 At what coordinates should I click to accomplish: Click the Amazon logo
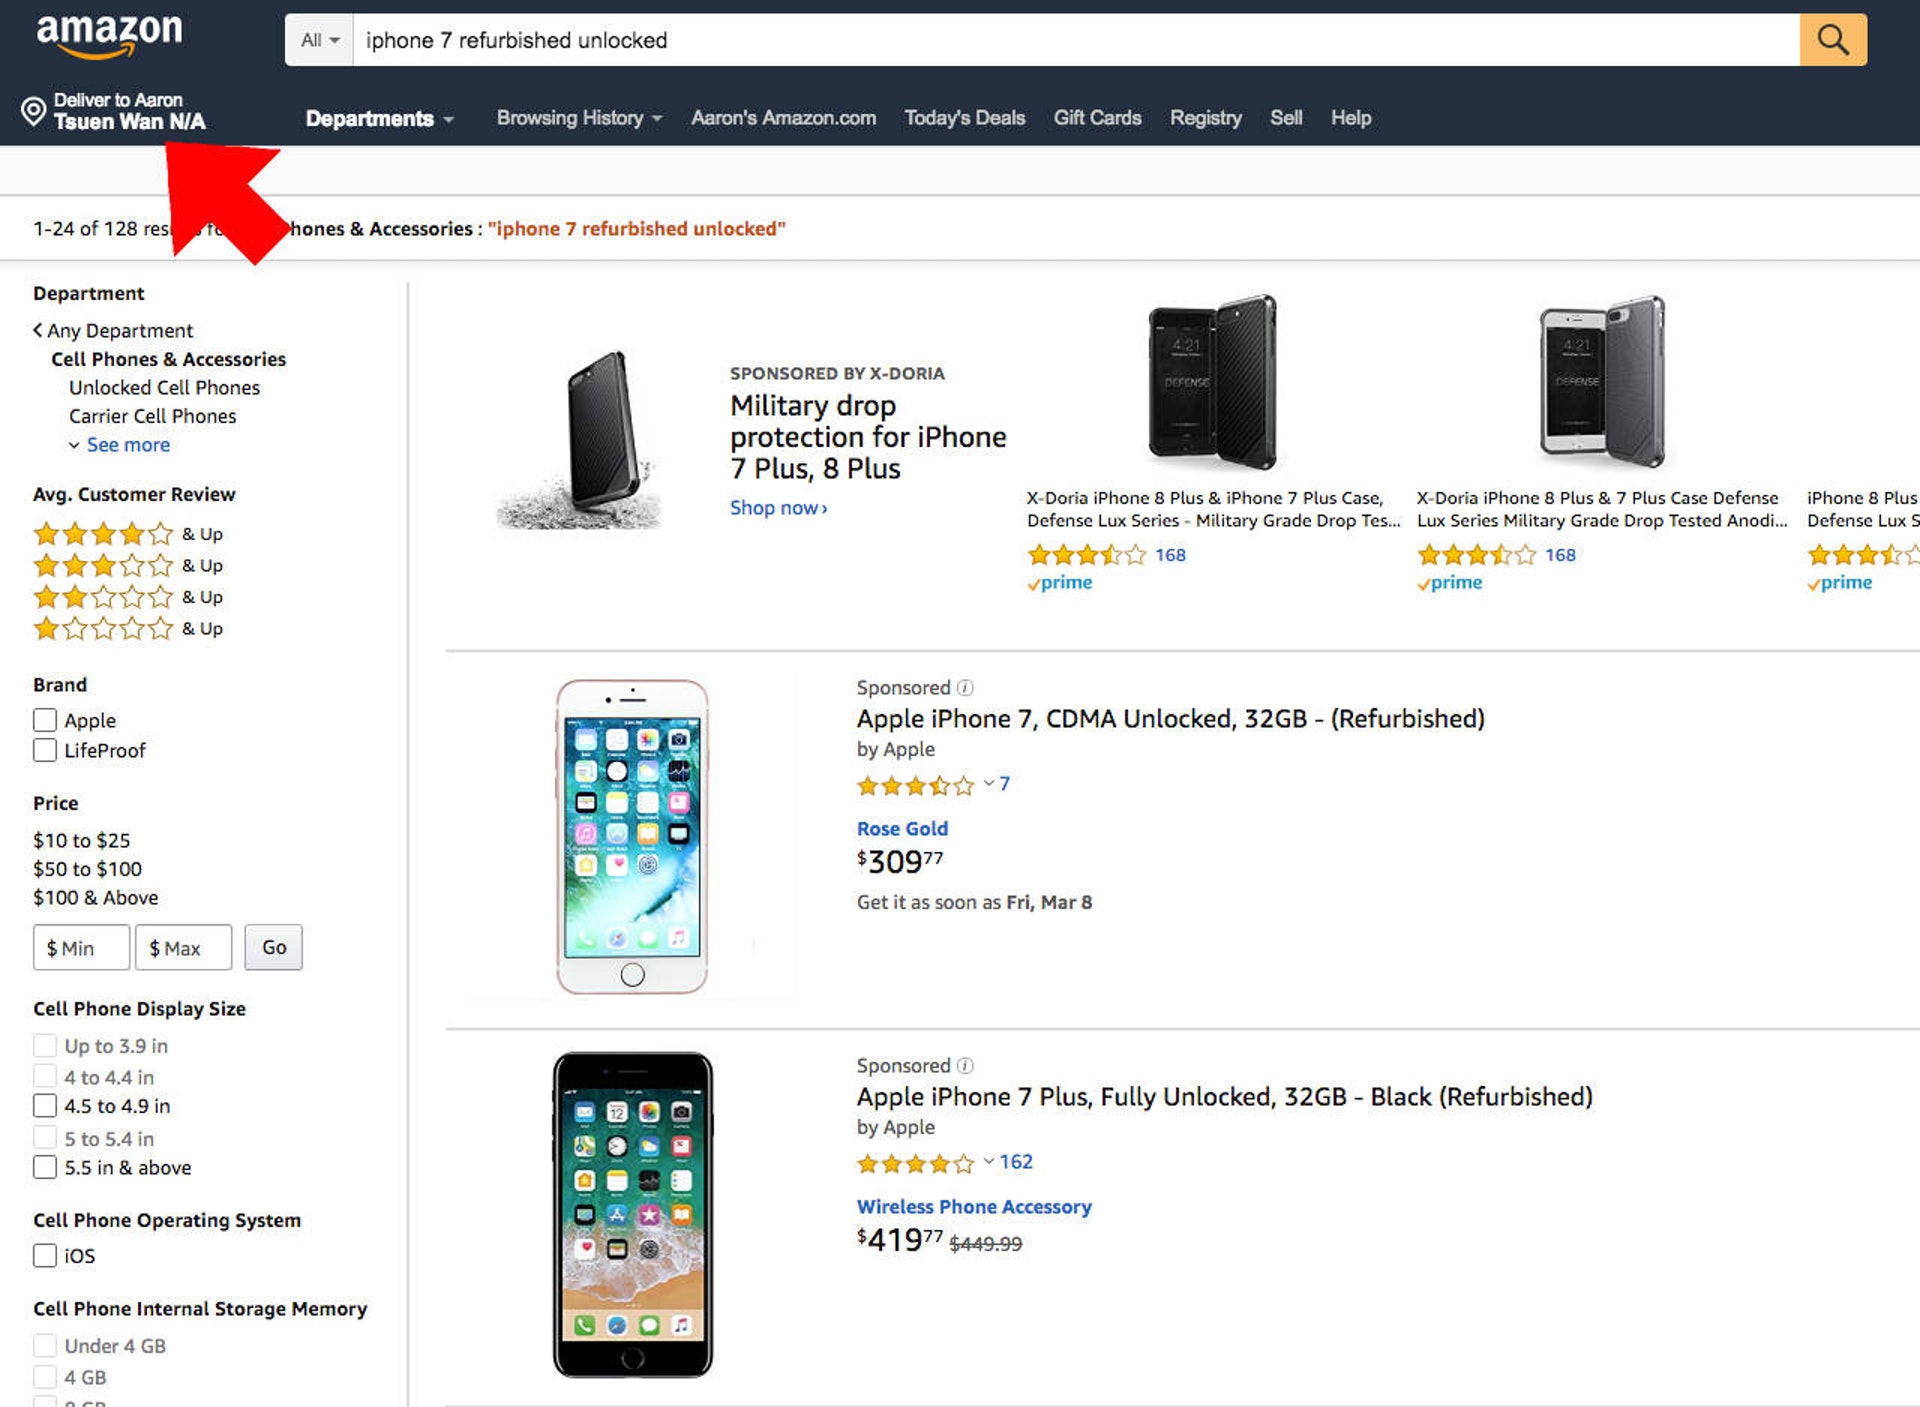pyautogui.click(x=109, y=35)
